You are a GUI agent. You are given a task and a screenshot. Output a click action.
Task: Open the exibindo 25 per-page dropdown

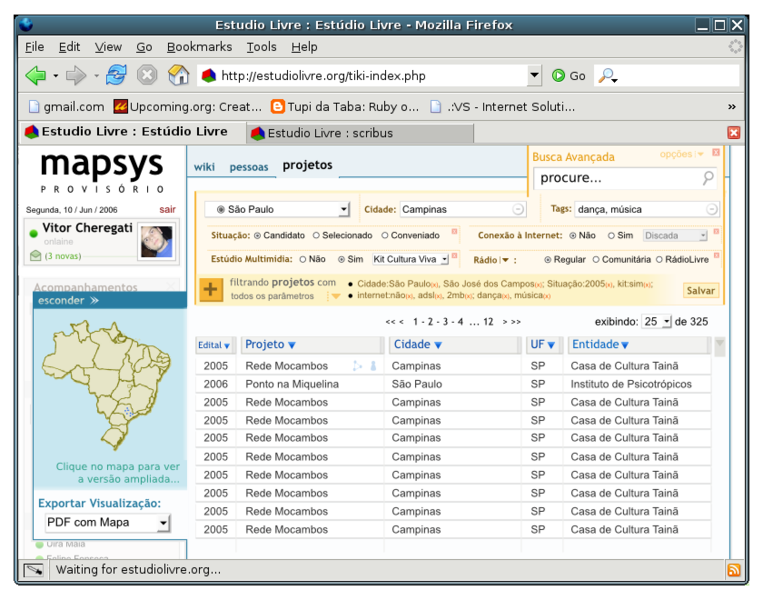[656, 322]
